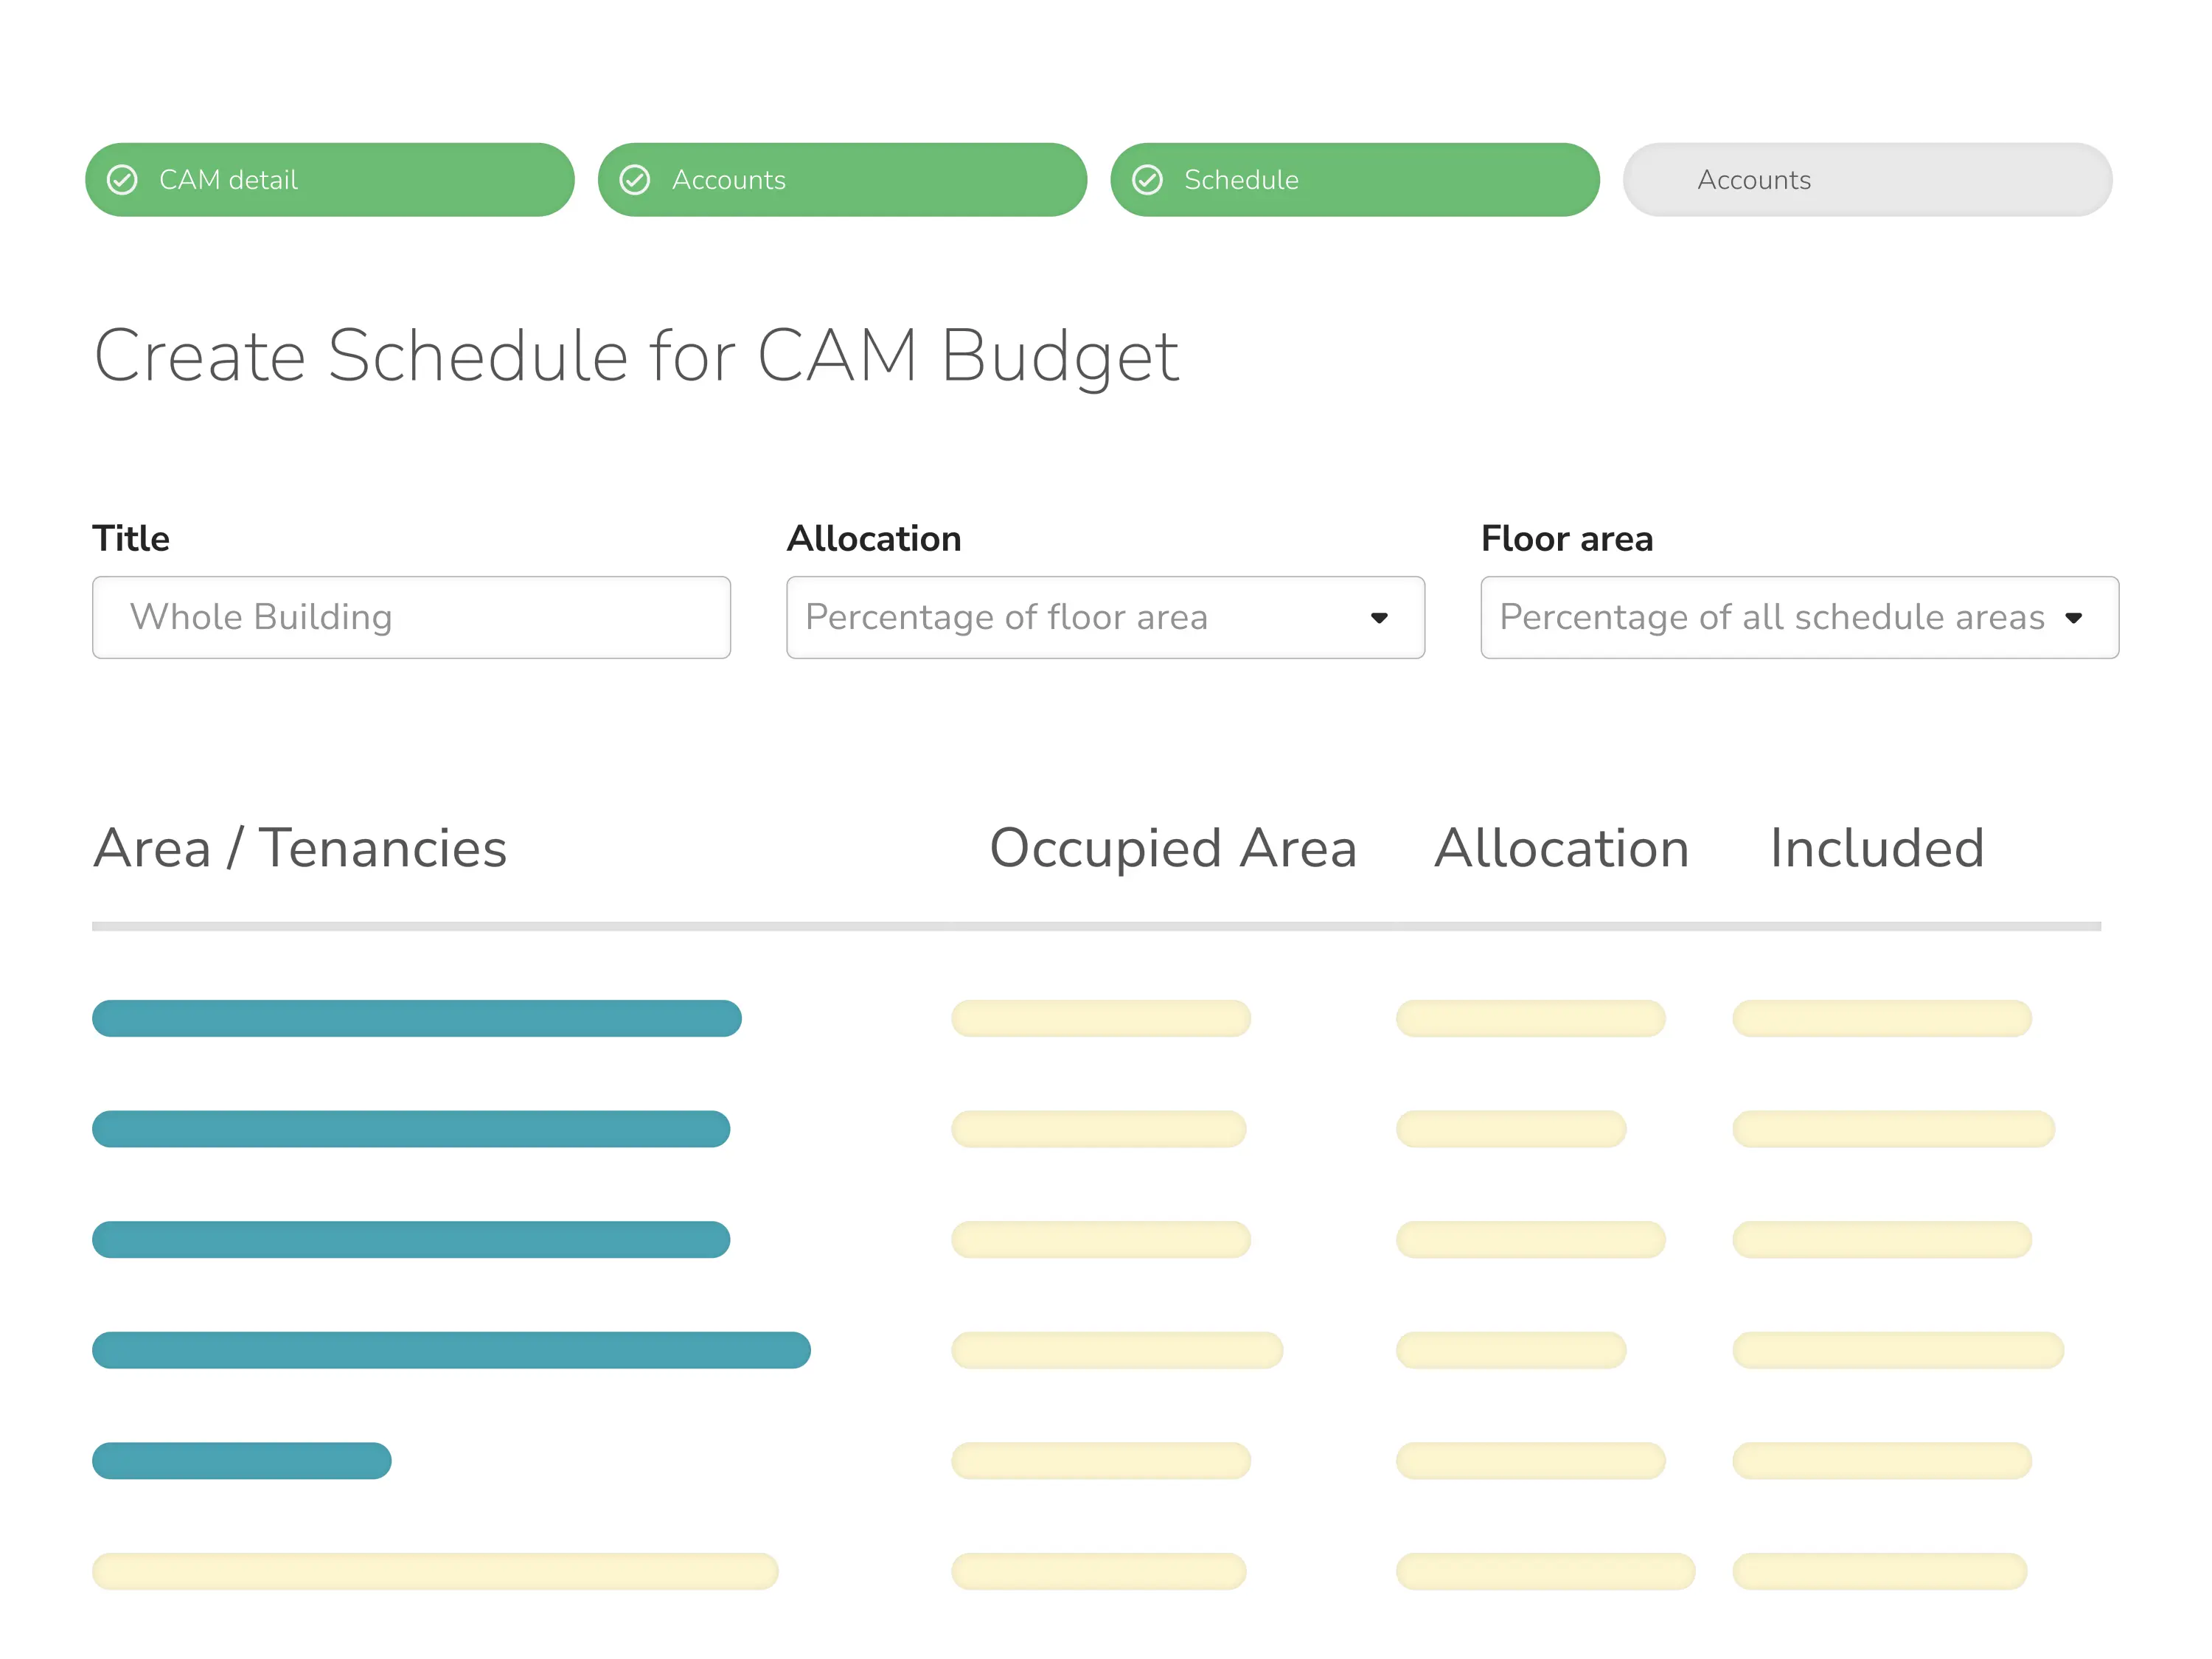
Task: Click the checkmark icon on CAM detail step
Action: coord(122,180)
